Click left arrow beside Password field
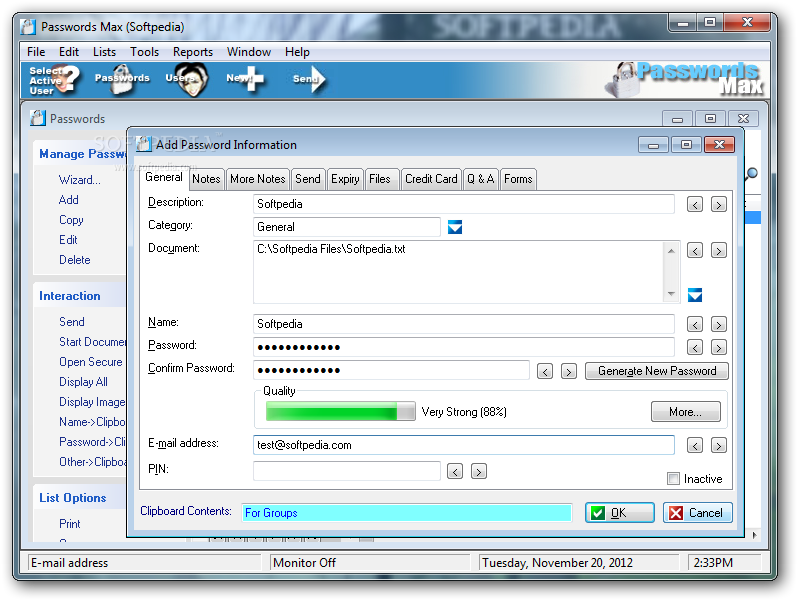The width and height of the screenshot is (798, 601). click(695, 348)
